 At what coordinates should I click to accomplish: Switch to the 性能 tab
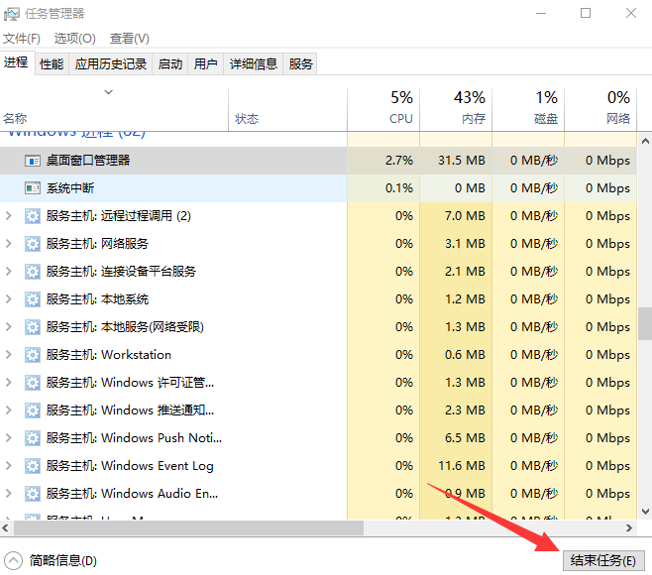click(x=51, y=64)
